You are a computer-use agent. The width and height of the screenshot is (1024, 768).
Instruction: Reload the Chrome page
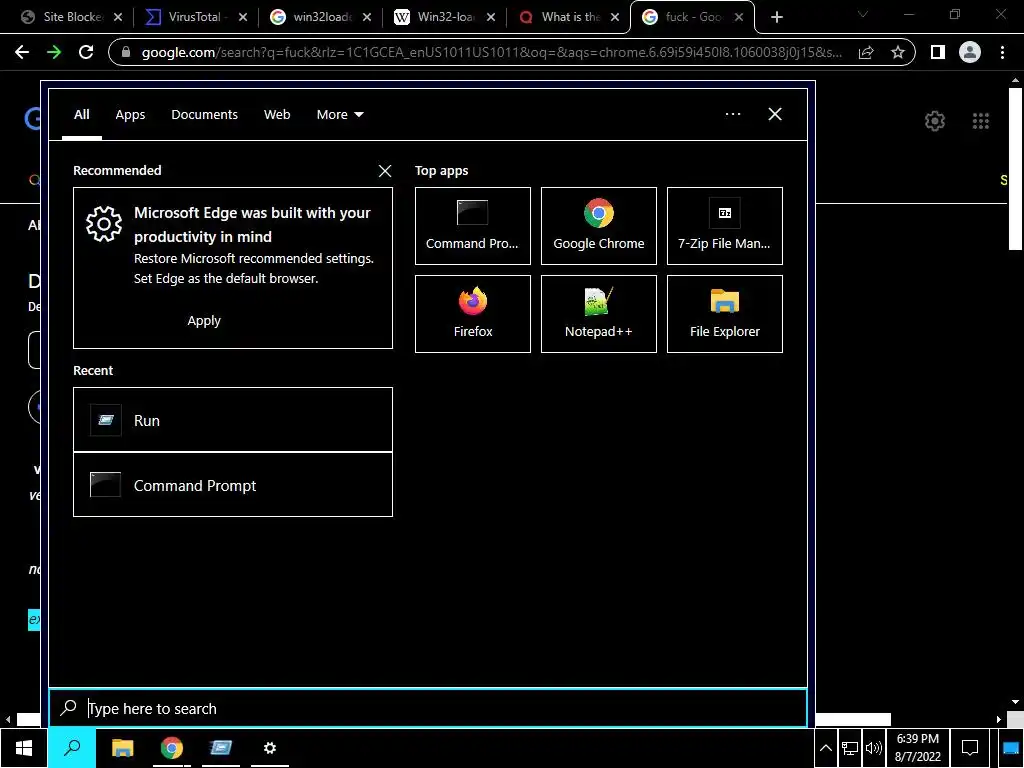86,52
